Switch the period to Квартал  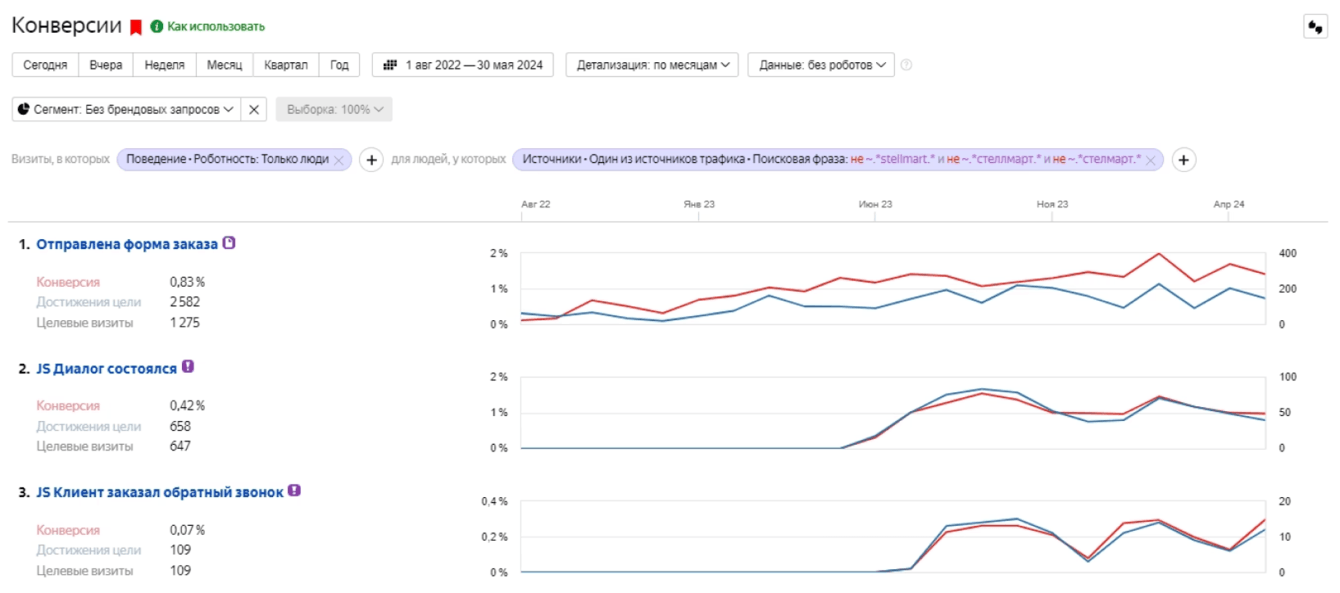point(286,65)
